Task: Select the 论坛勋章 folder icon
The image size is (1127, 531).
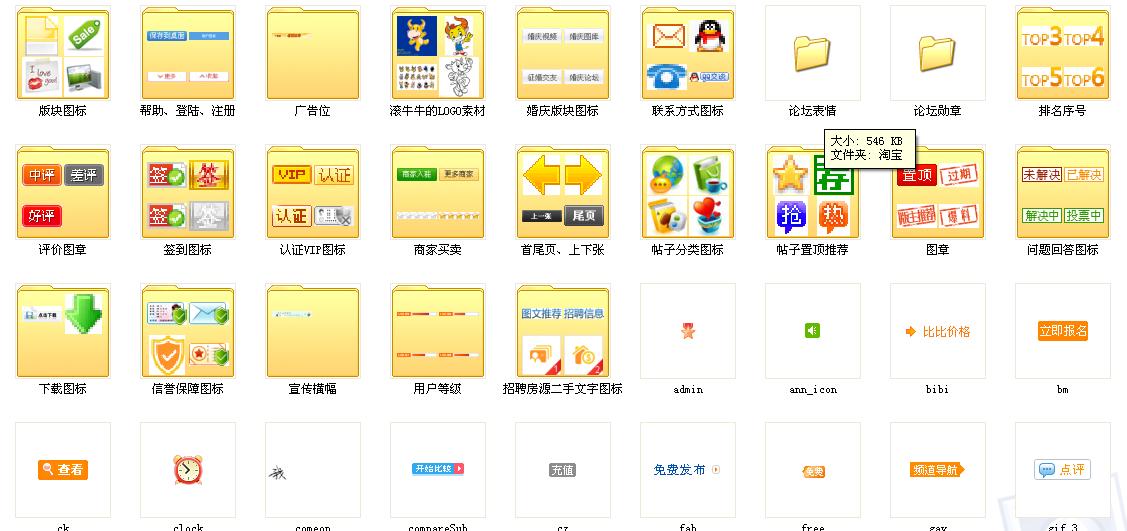Action: pos(938,53)
